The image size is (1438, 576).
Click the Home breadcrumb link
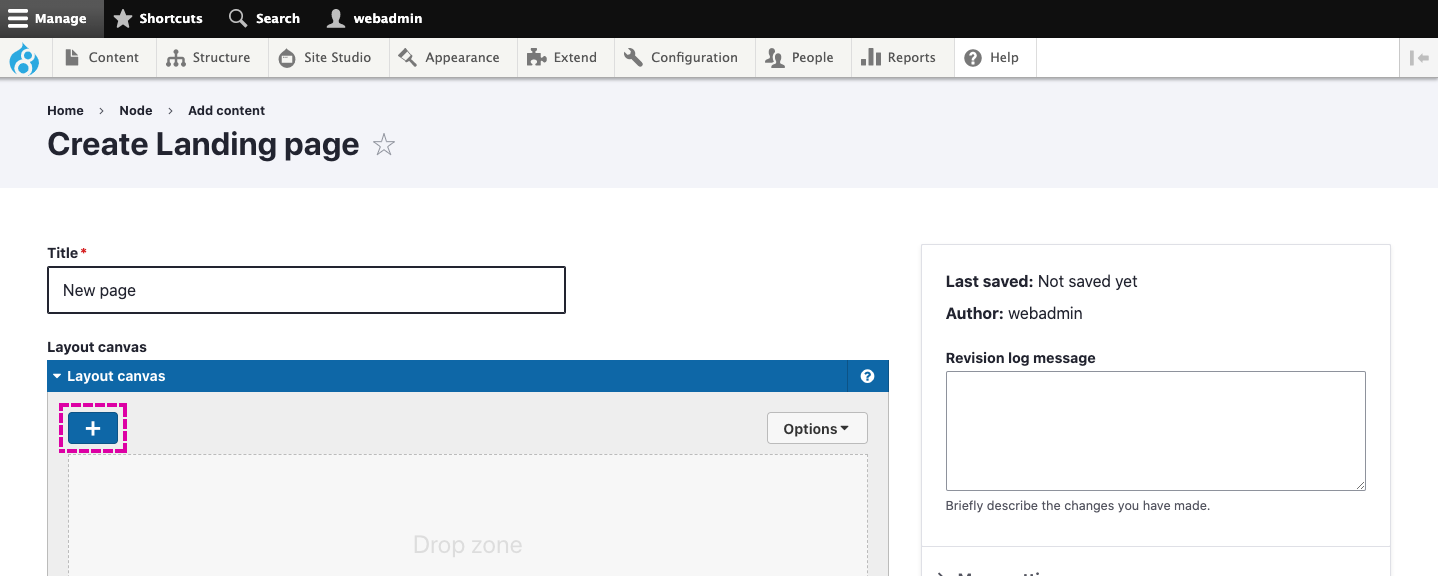(65, 111)
